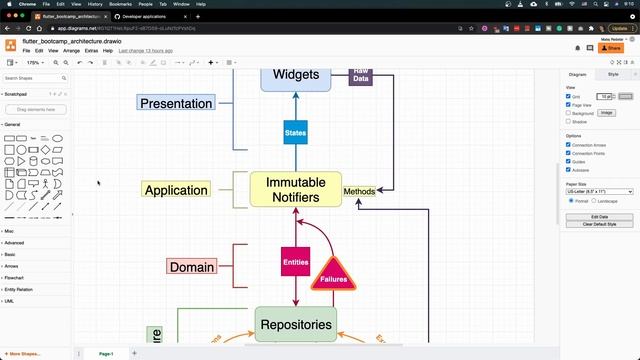The image size is (640, 360).
Task: Open the More Shapes link
Action: click(x=22, y=354)
